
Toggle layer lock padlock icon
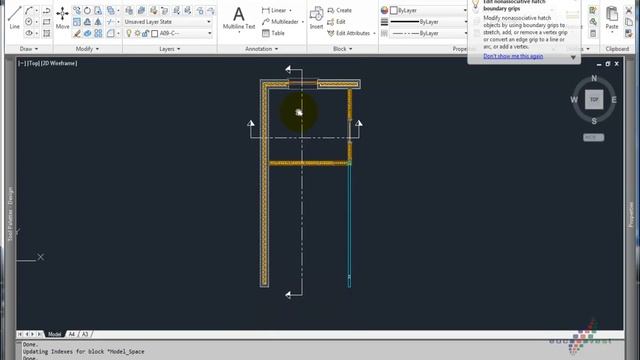click(x=145, y=33)
